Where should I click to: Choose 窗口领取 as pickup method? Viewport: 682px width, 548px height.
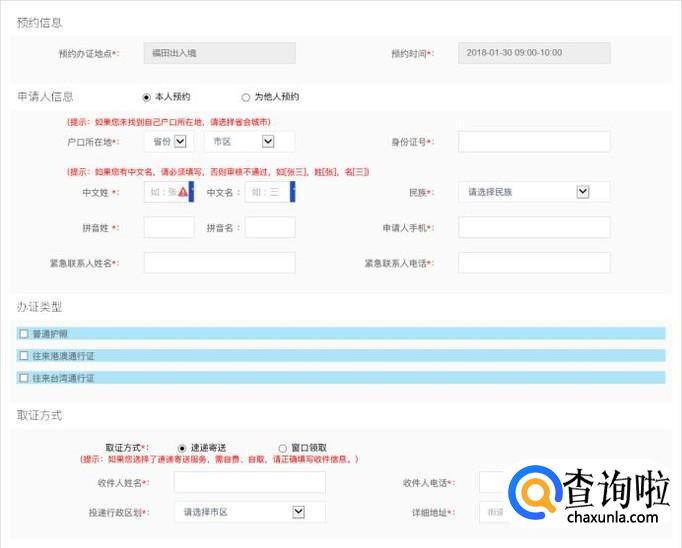click(x=282, y=448)
